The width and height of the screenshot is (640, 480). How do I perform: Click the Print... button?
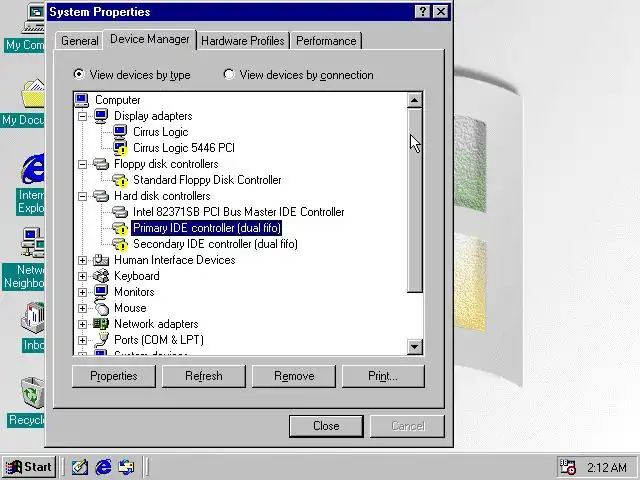[x=383, y=376]
